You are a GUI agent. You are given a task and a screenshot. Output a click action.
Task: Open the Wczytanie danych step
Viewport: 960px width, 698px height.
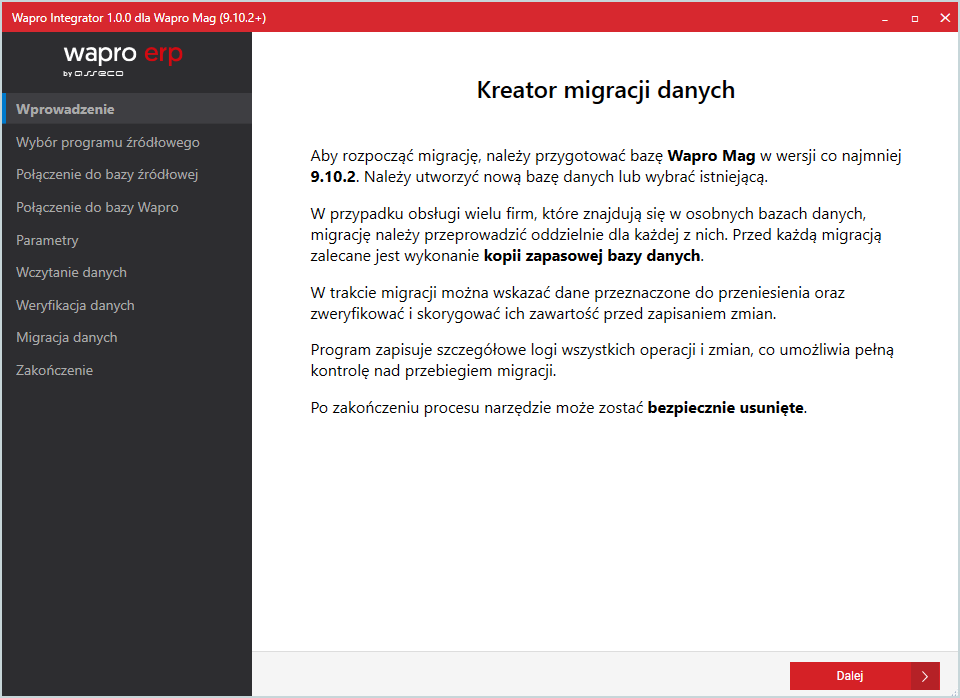pyautogui.click(x=71, y=272)
